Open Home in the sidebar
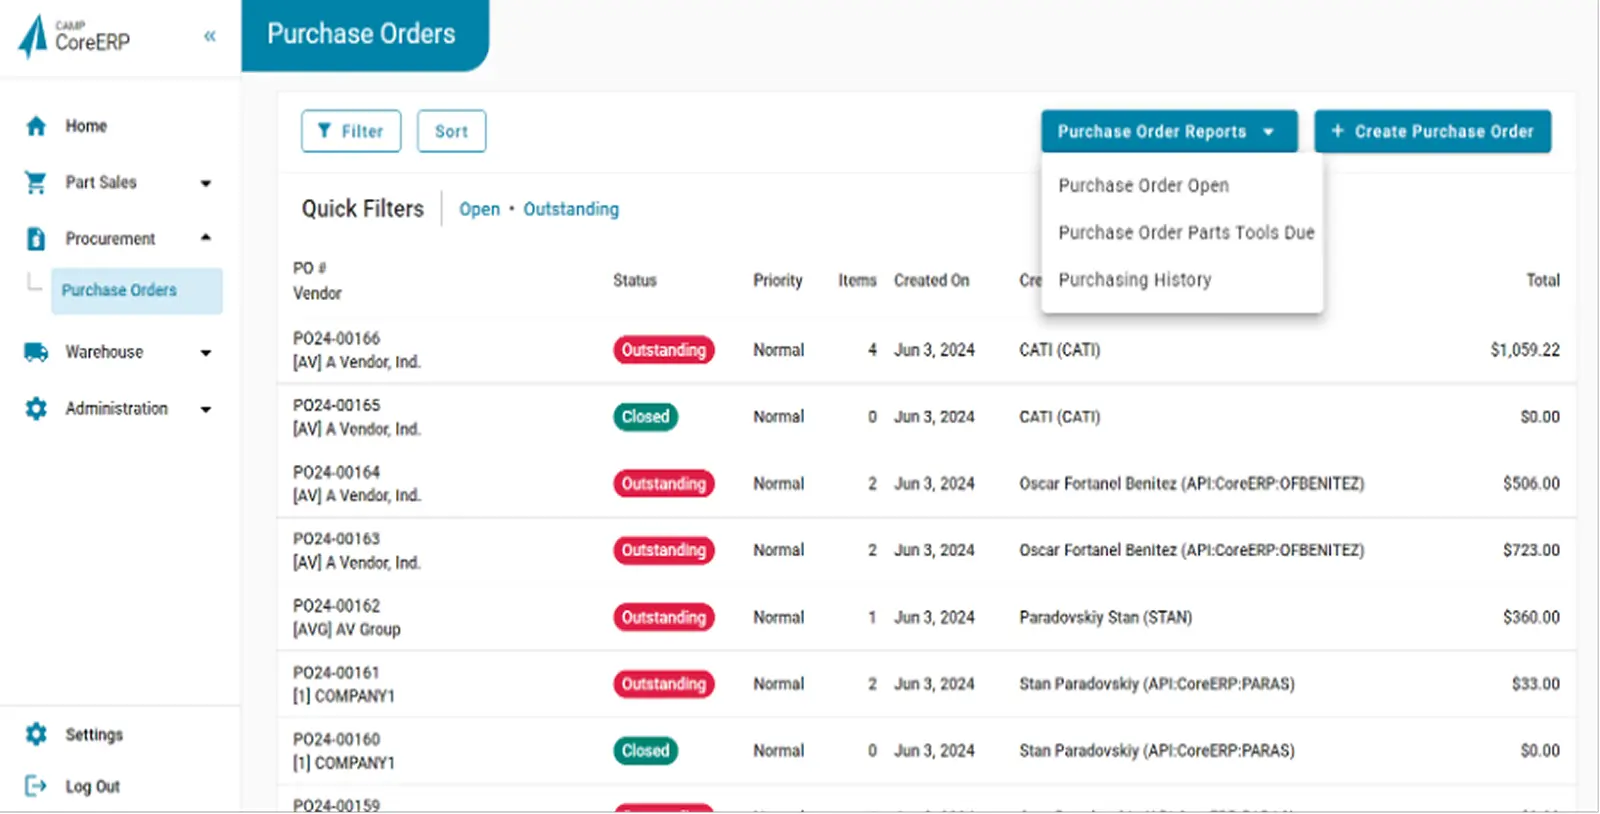 pos(86,126)
